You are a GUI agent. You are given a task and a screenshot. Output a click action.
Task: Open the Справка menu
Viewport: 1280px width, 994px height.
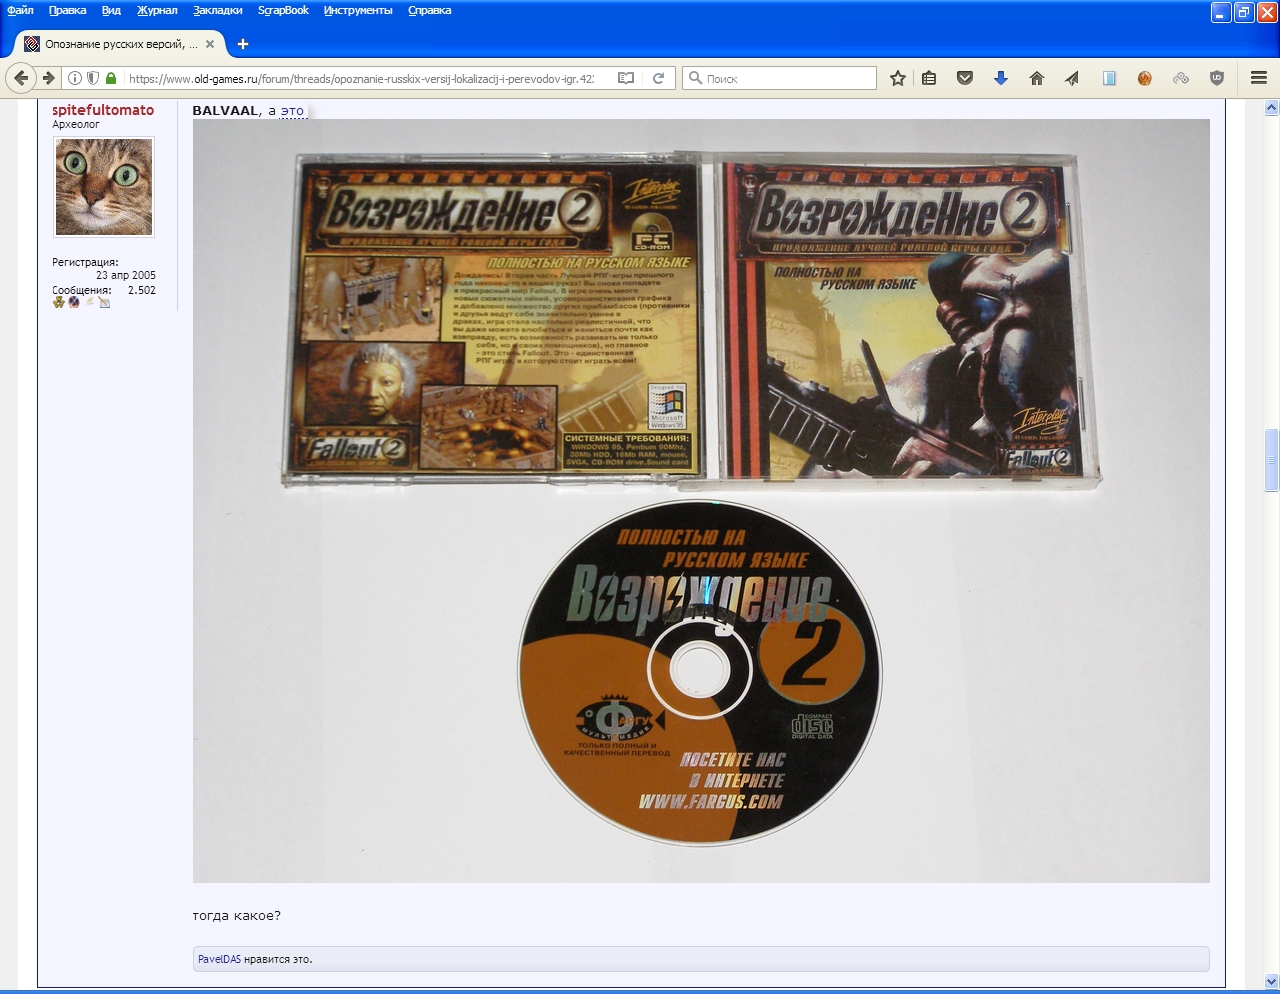(429, 11)
